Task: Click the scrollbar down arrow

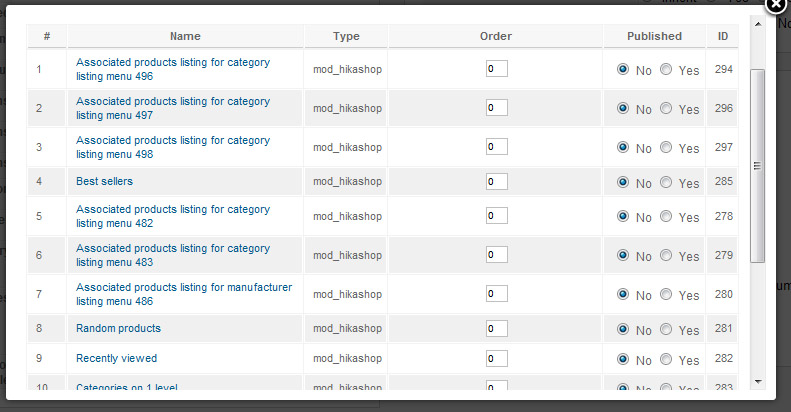Action: click(x=758, y=382)
